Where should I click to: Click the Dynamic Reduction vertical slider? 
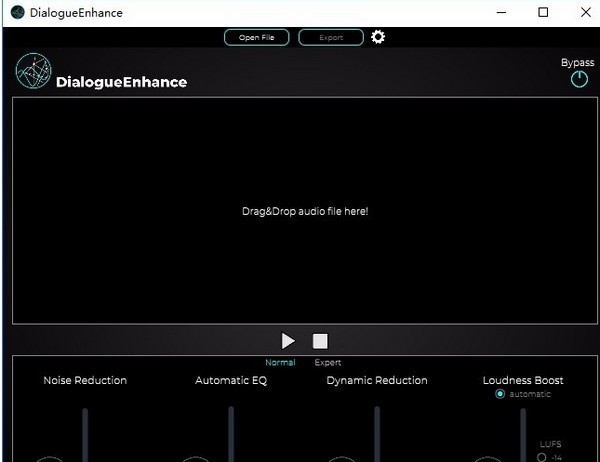(x=377, y=434)
